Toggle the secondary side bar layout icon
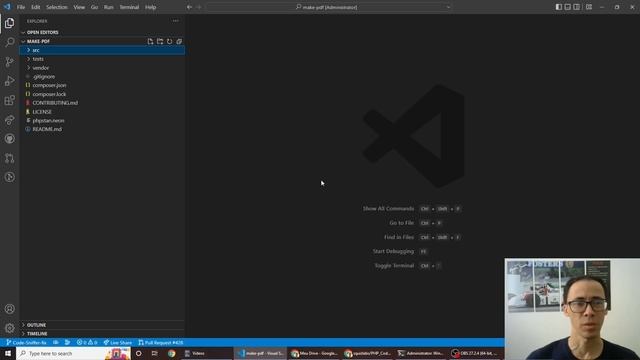This screenshot has height=360, width=640. (x=577, y=7)
